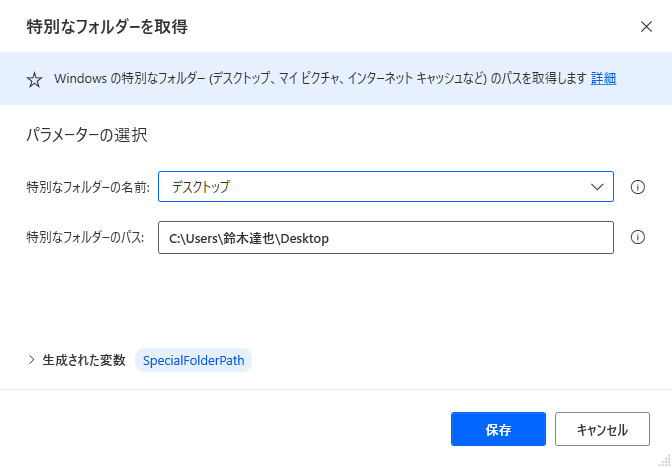Open the 詳細 link
The height and width of the screenshot is (468, 672).
[x=603, y=79]
